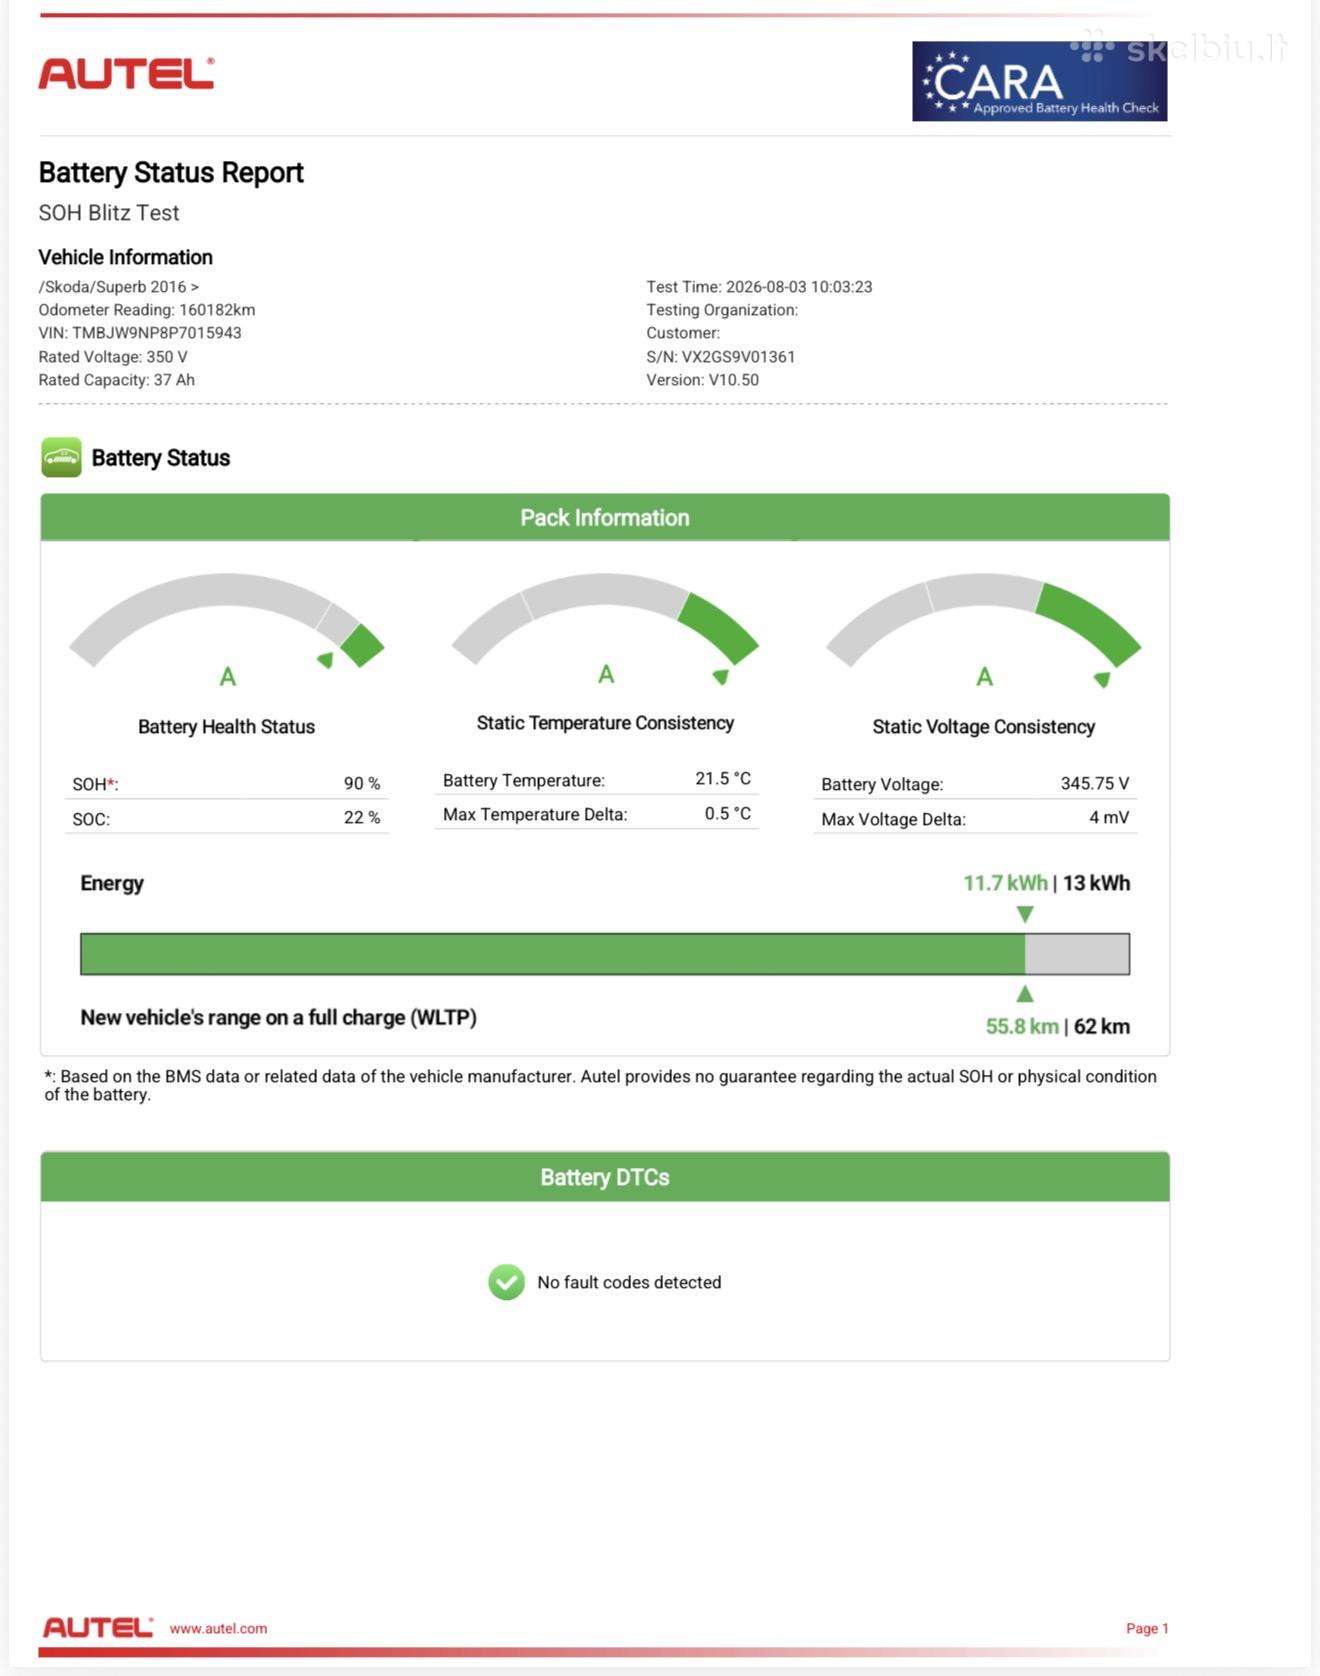Click the 62 km range value
Image resolution: width=1320 pixels, height=1676 pixels.
(x=1102, y=1026)
